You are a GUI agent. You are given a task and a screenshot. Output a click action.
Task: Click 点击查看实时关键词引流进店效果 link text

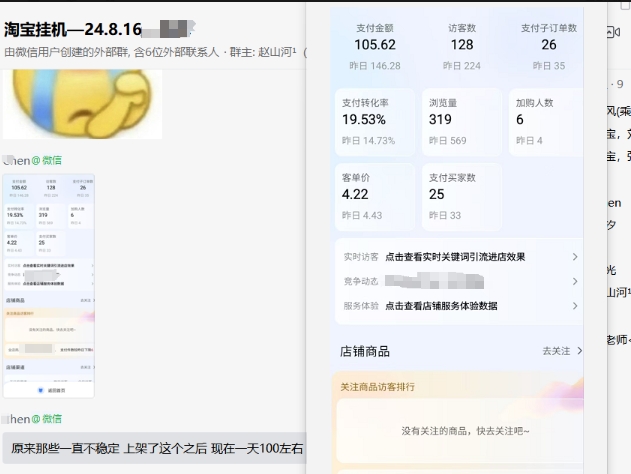455,257
